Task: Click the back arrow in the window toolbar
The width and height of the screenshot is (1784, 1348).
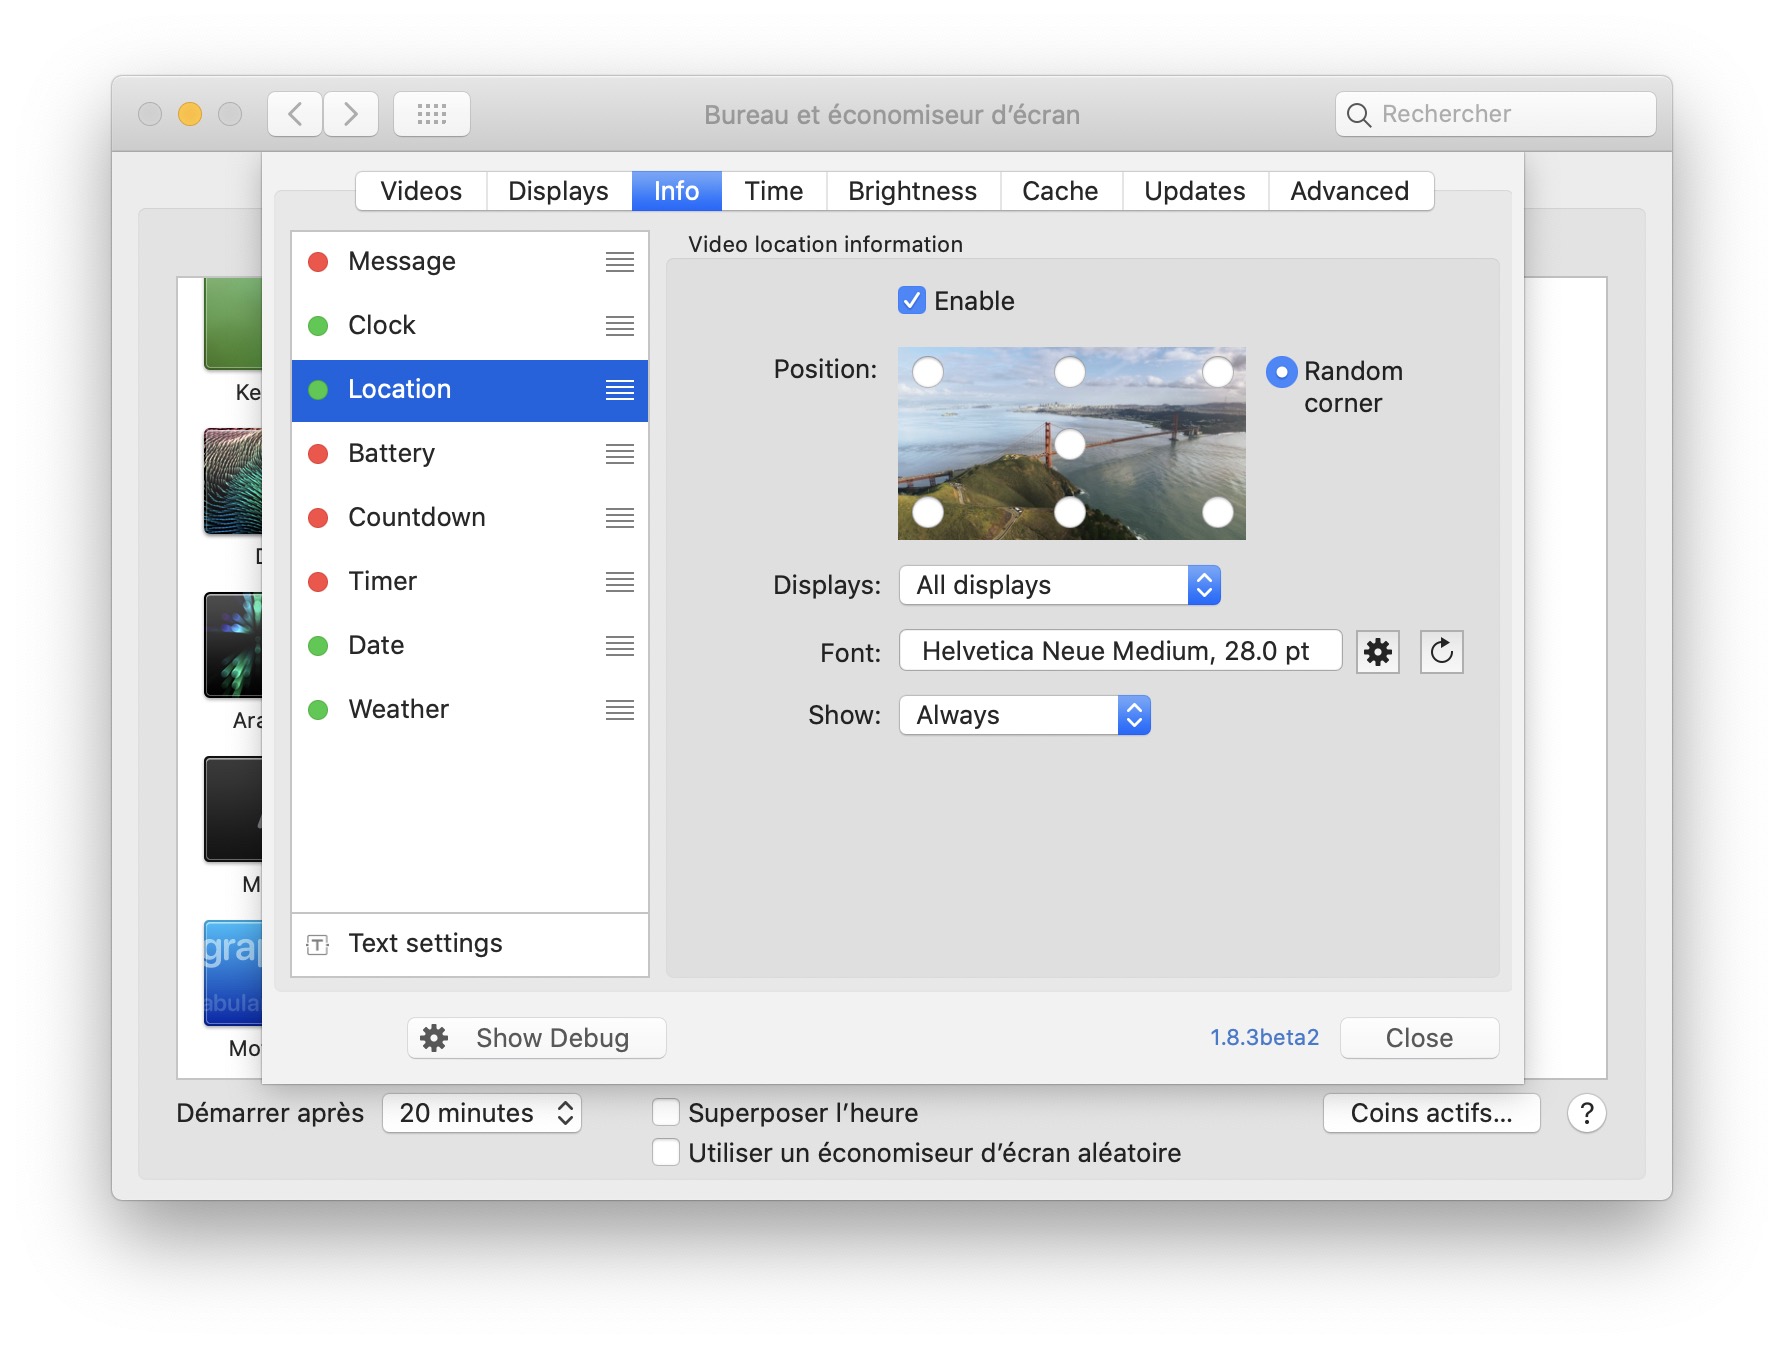Action: pyautogui.click(x=295, y=114)
